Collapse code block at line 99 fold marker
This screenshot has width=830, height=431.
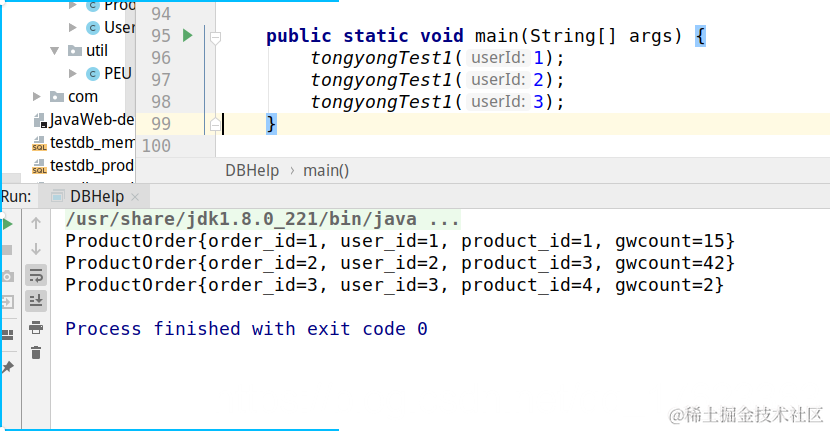[x=215, y=124]
